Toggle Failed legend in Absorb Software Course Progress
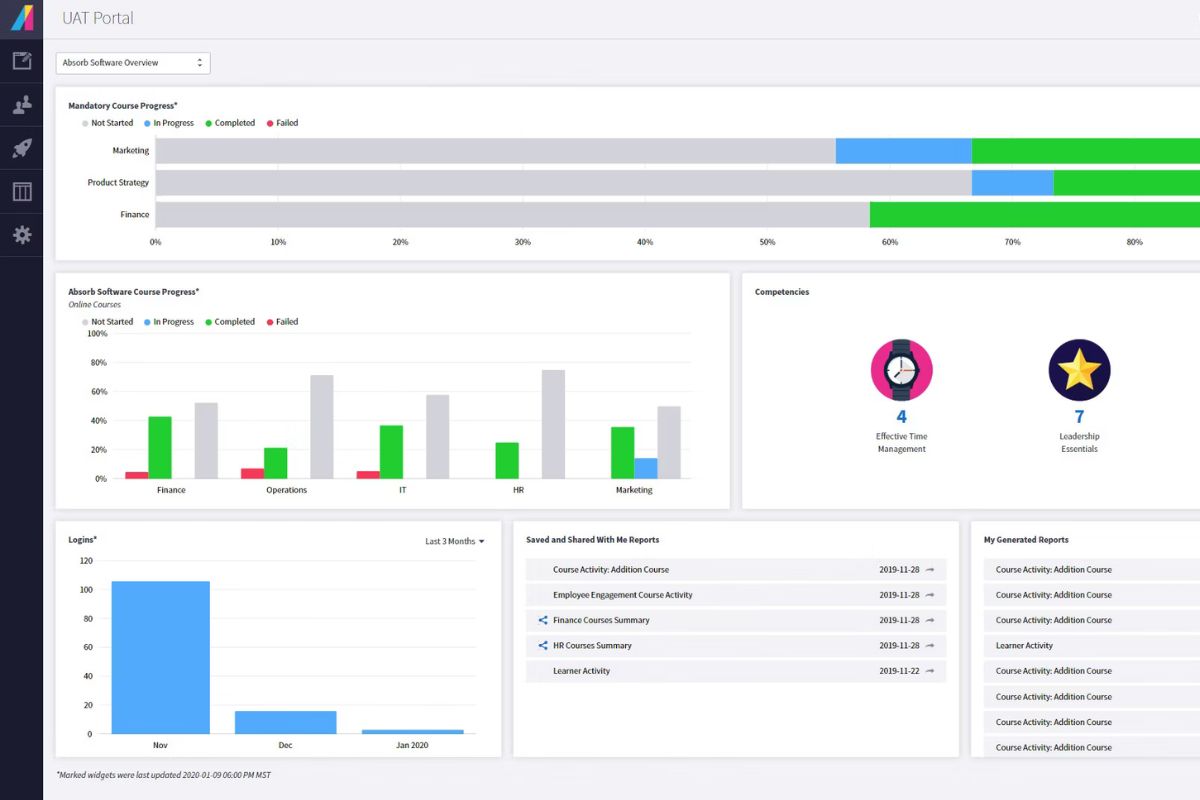 282,322
